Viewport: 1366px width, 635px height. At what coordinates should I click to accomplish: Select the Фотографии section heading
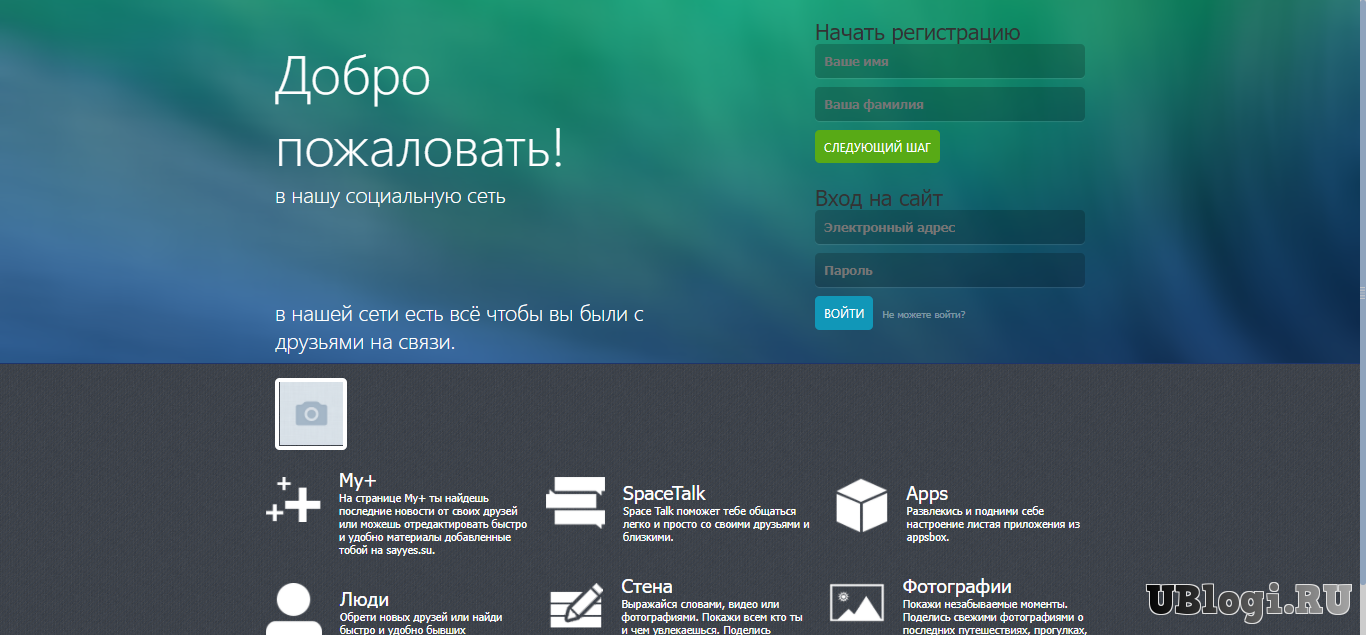956,587
